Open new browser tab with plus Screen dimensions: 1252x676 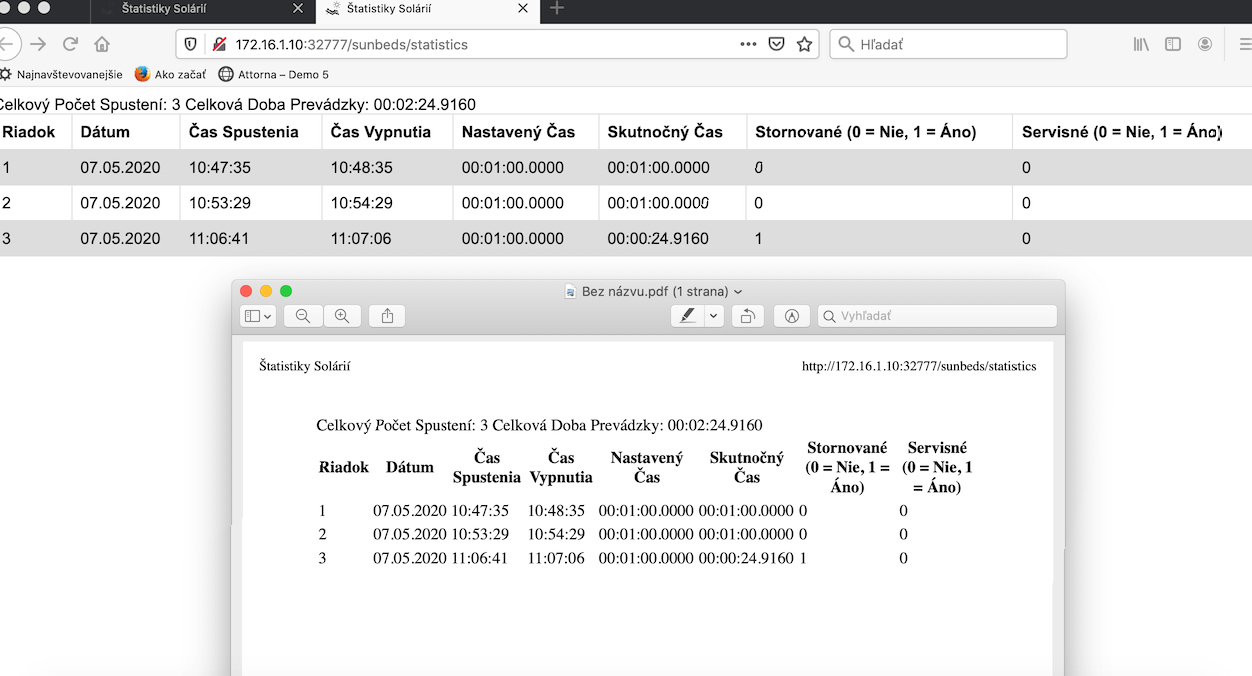pyautogui.click(x=558, y=9)
